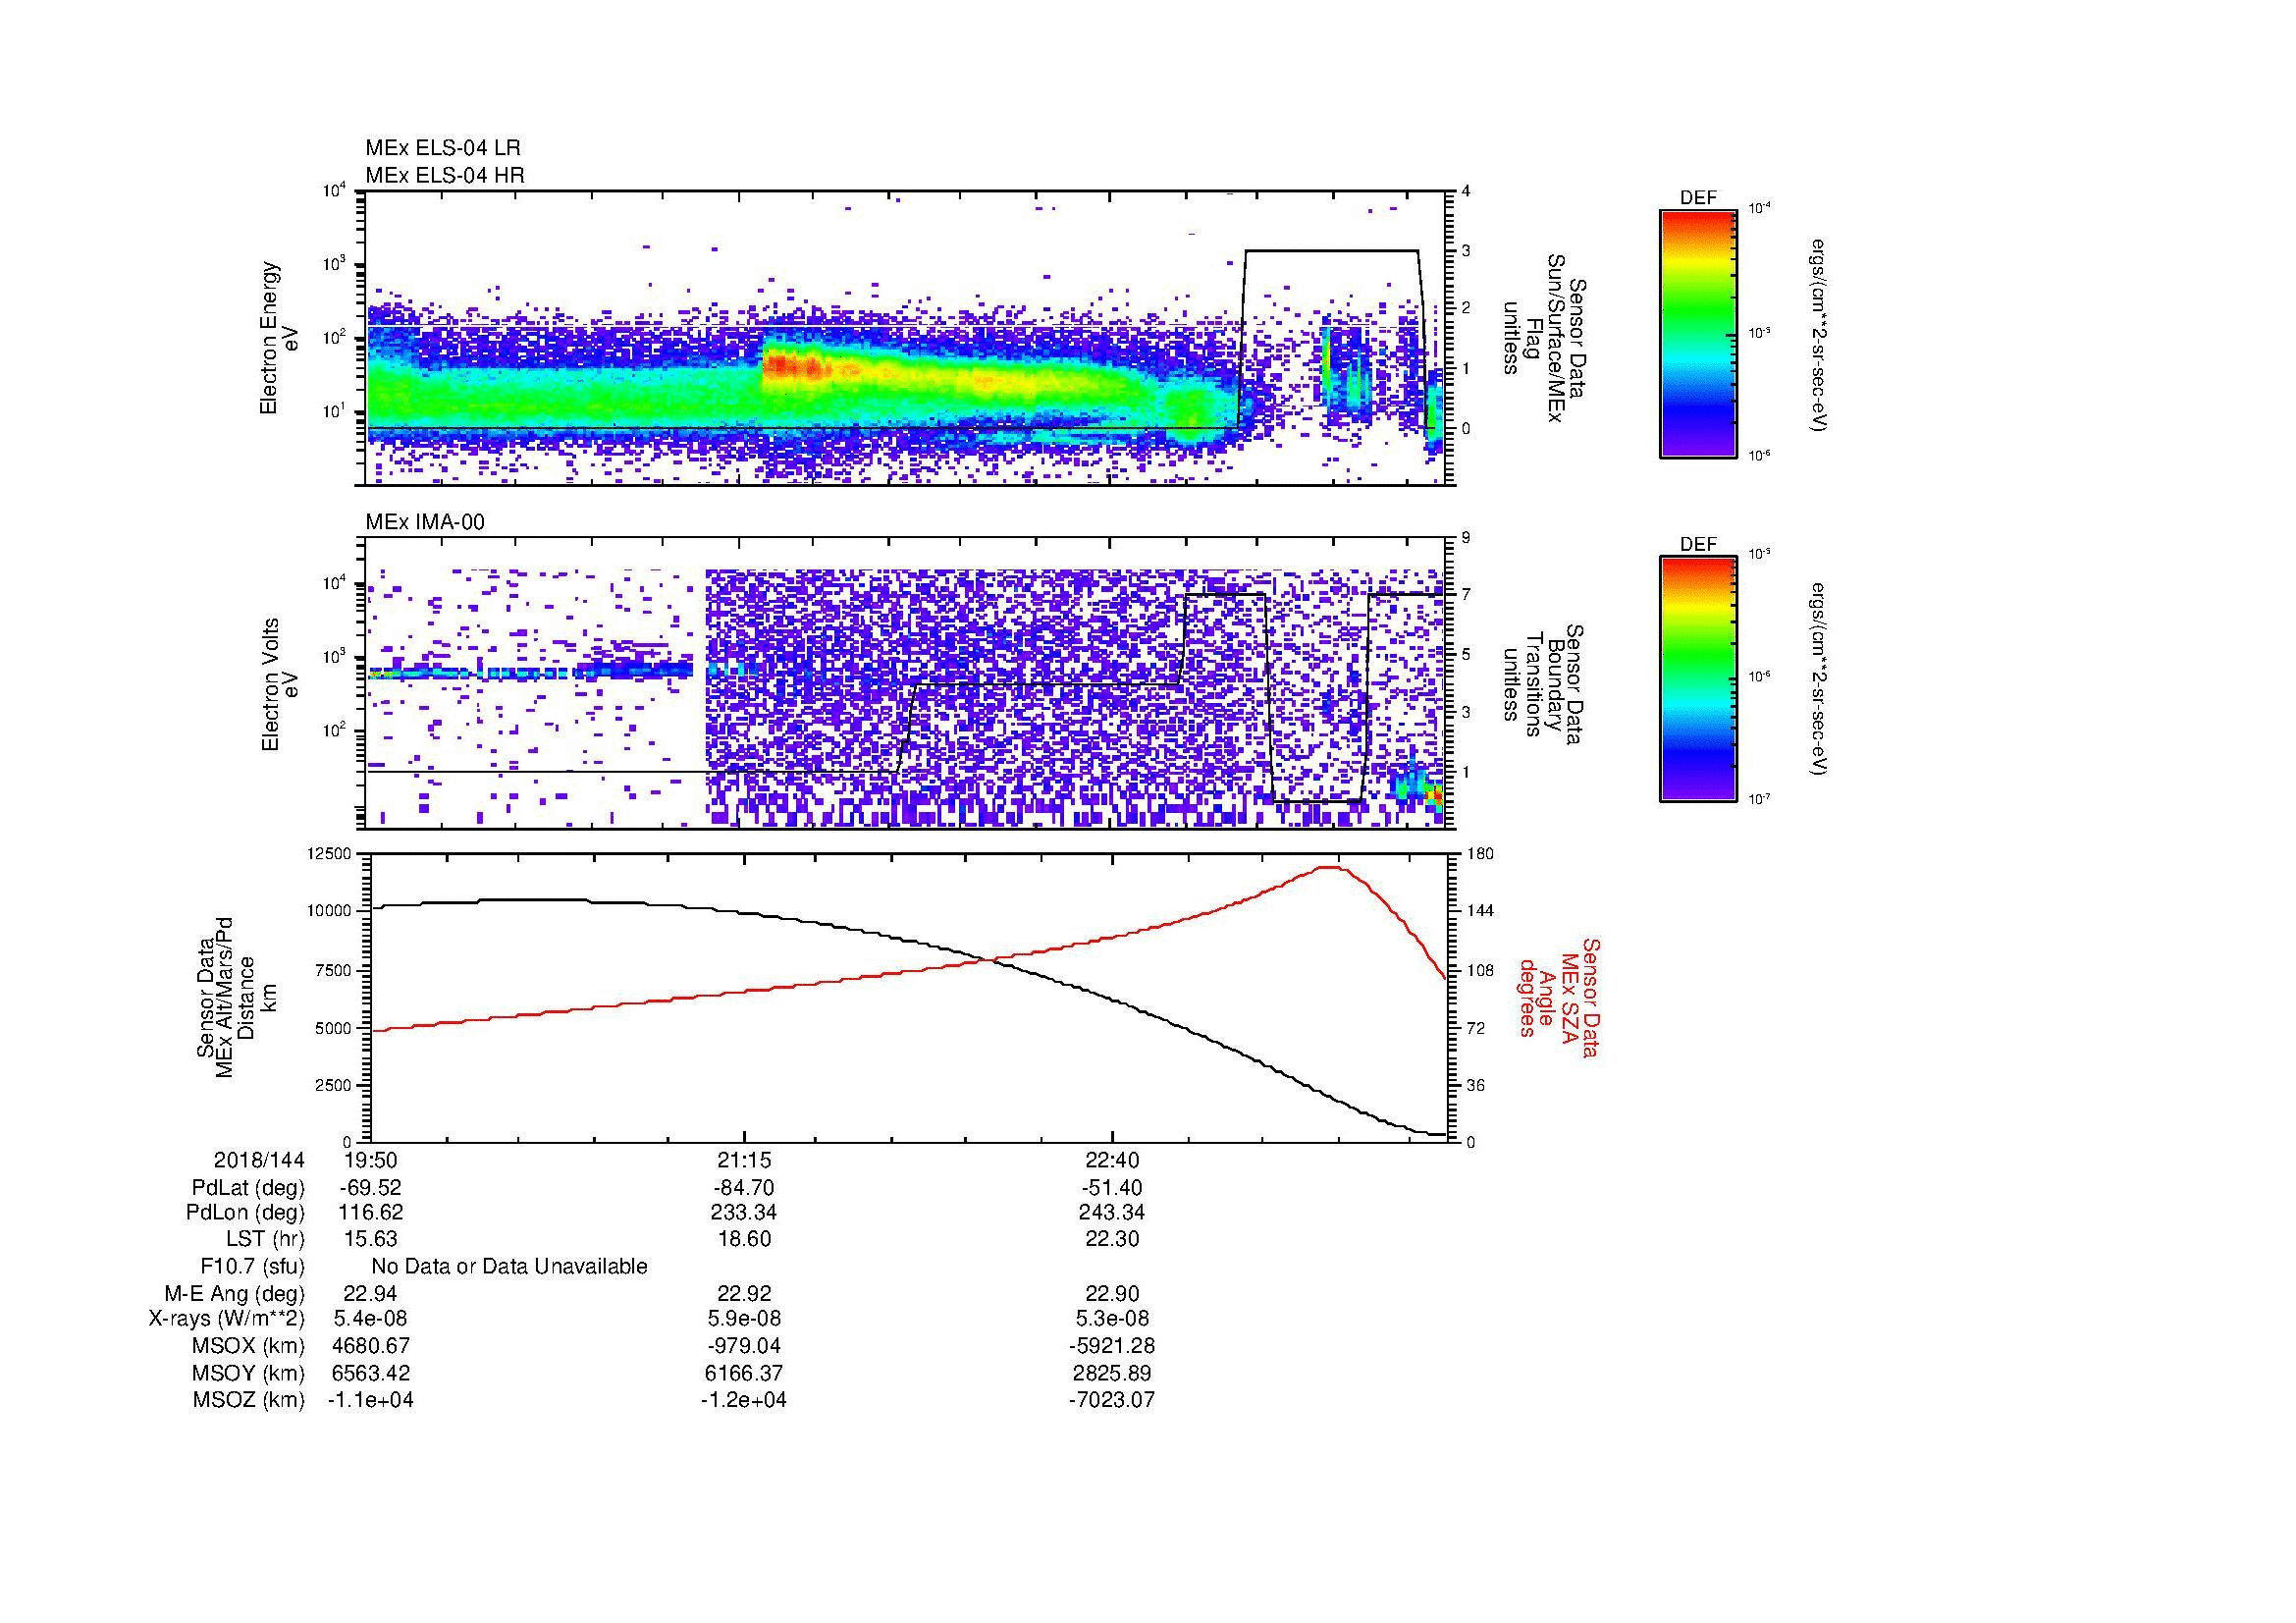Click the X-rays value '5.3e-08'

tap(1112, 1319)
